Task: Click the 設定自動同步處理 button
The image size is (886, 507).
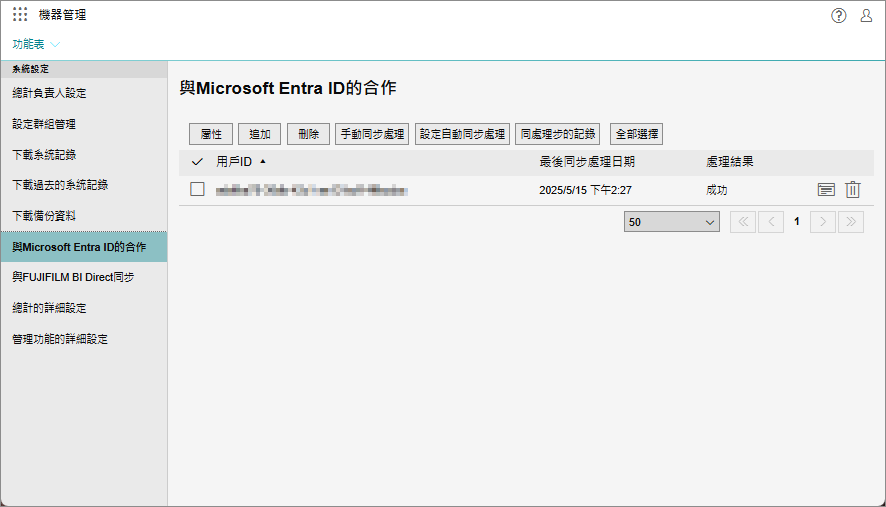Action: coord(462,134)
